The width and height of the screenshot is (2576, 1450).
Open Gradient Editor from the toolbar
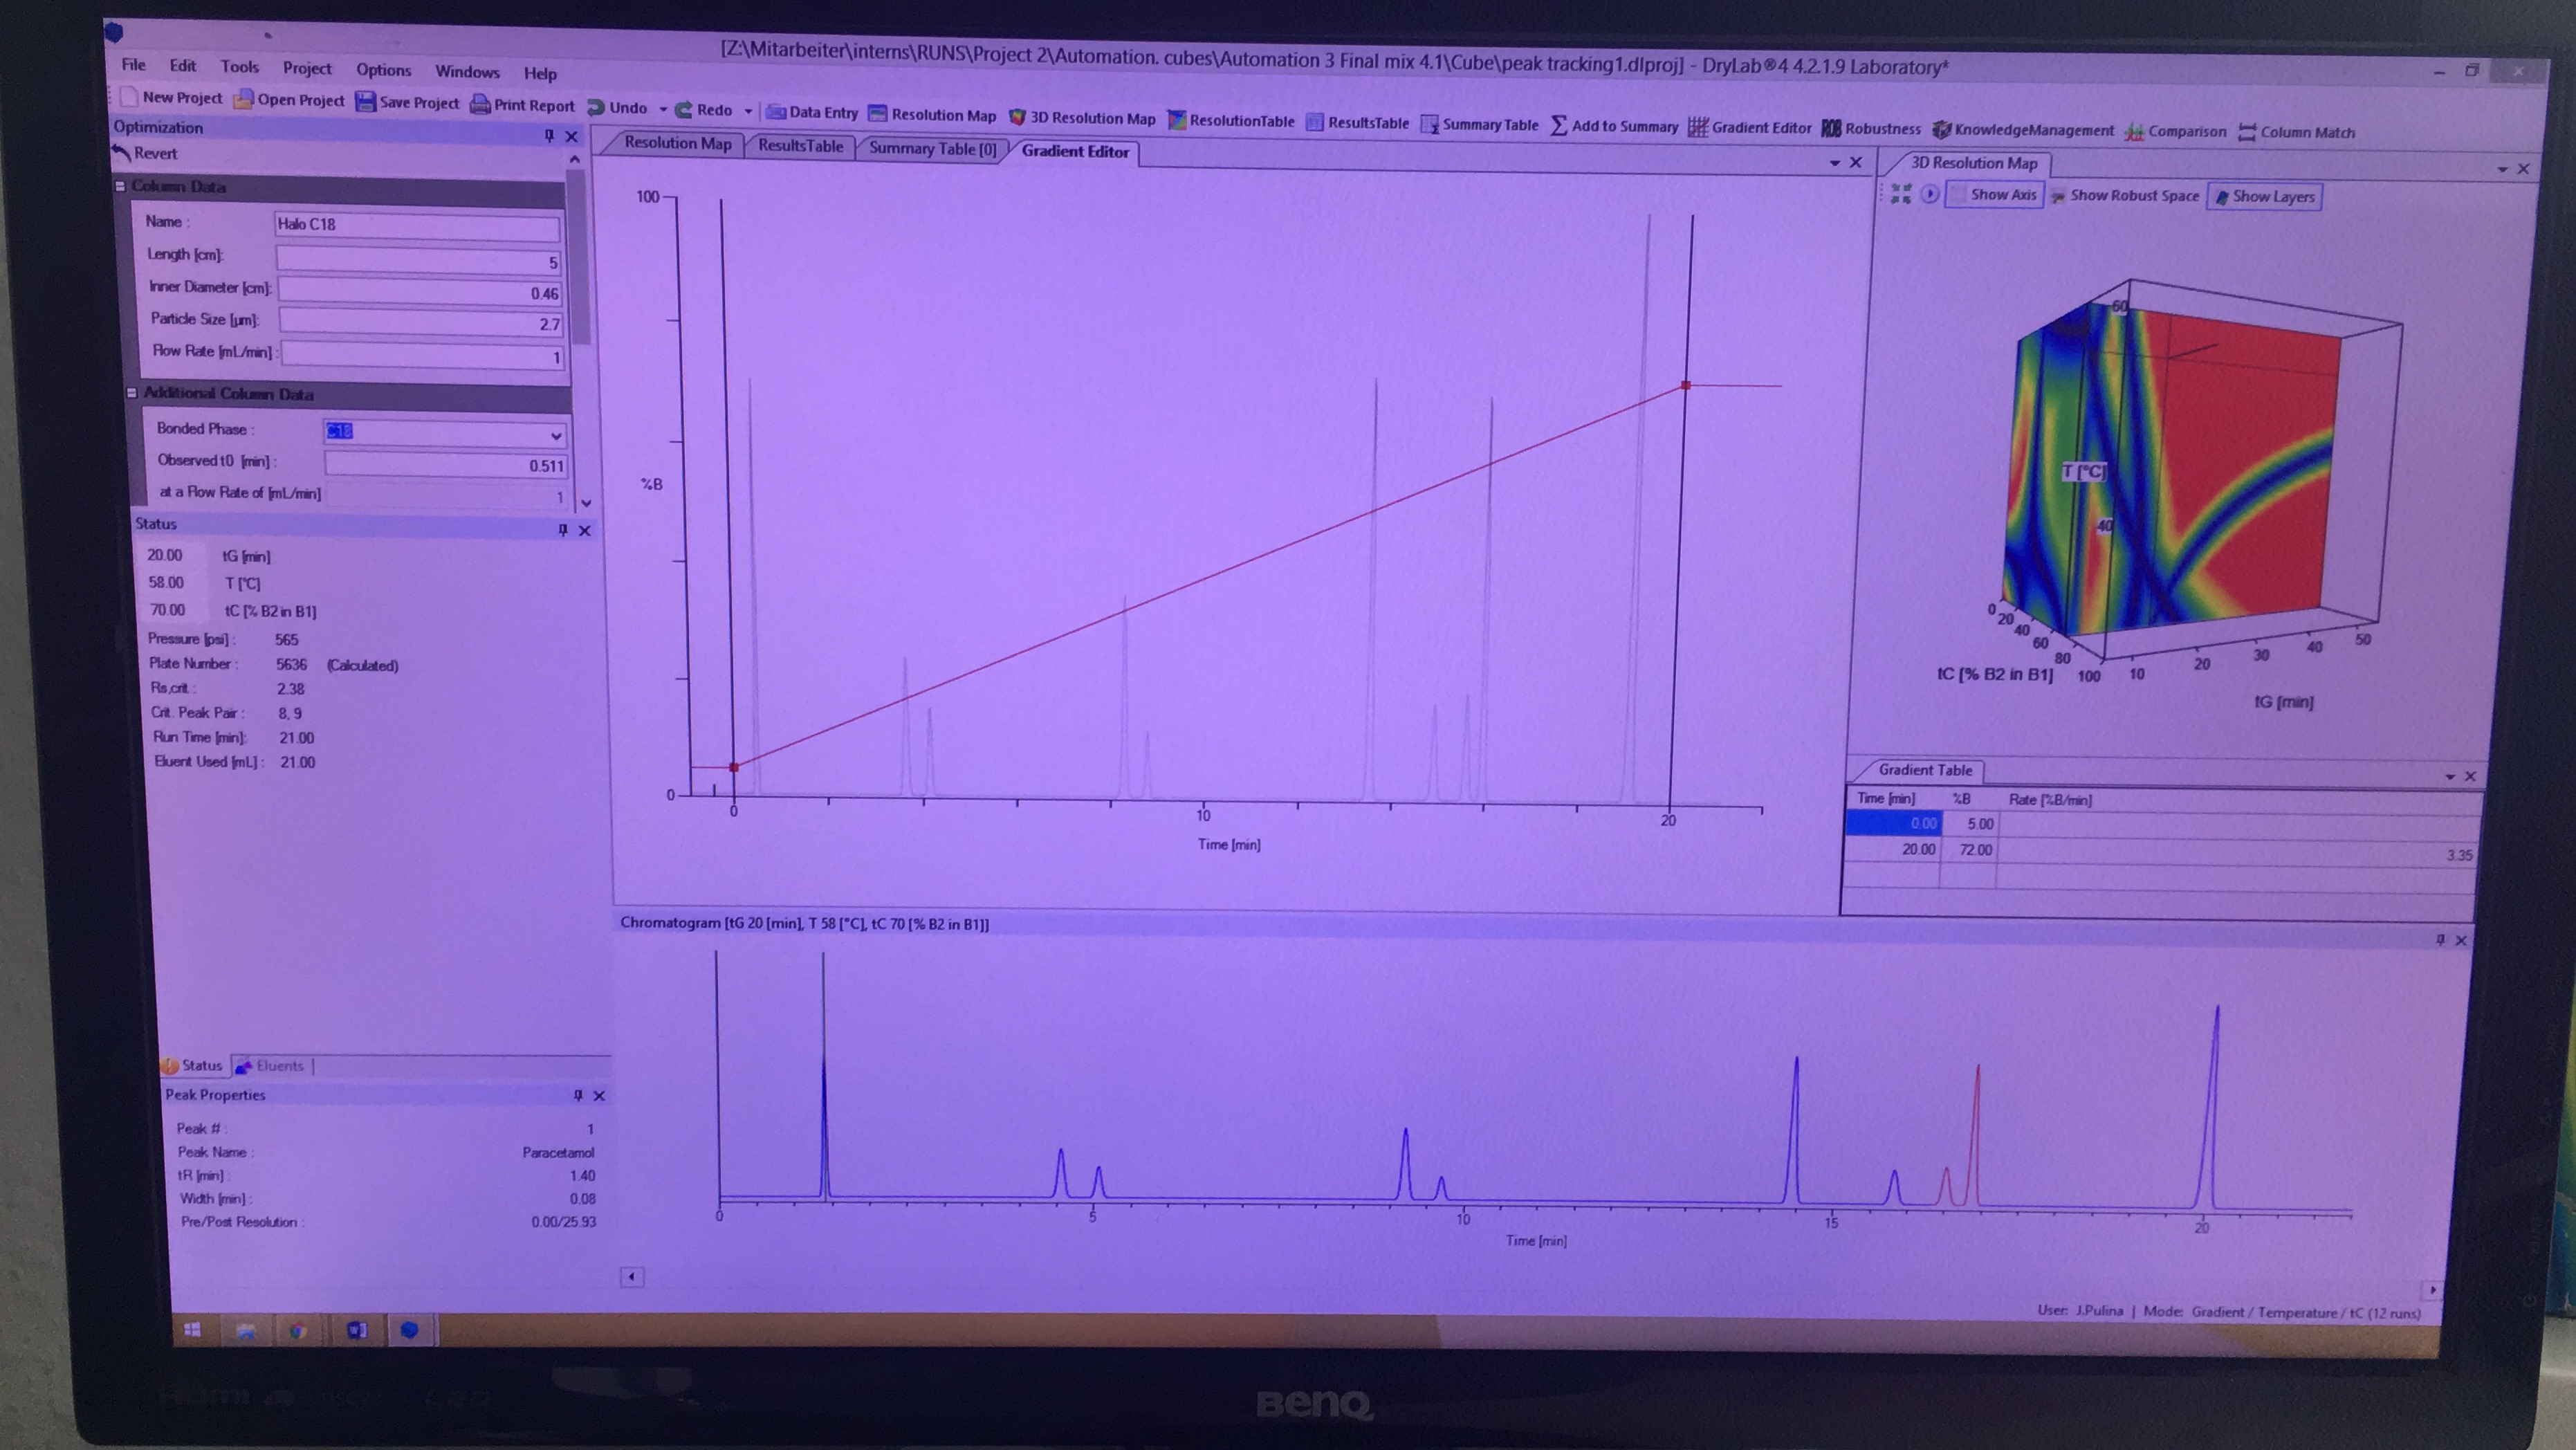click(x=1749, y=127)
